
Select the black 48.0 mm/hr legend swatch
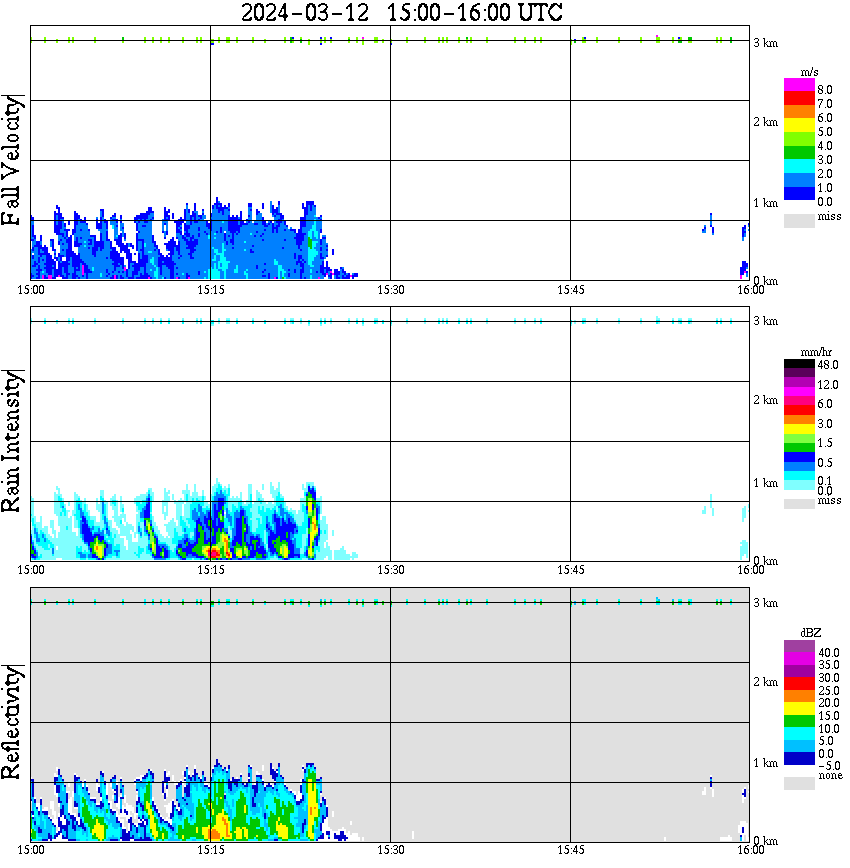pos(799,364)
